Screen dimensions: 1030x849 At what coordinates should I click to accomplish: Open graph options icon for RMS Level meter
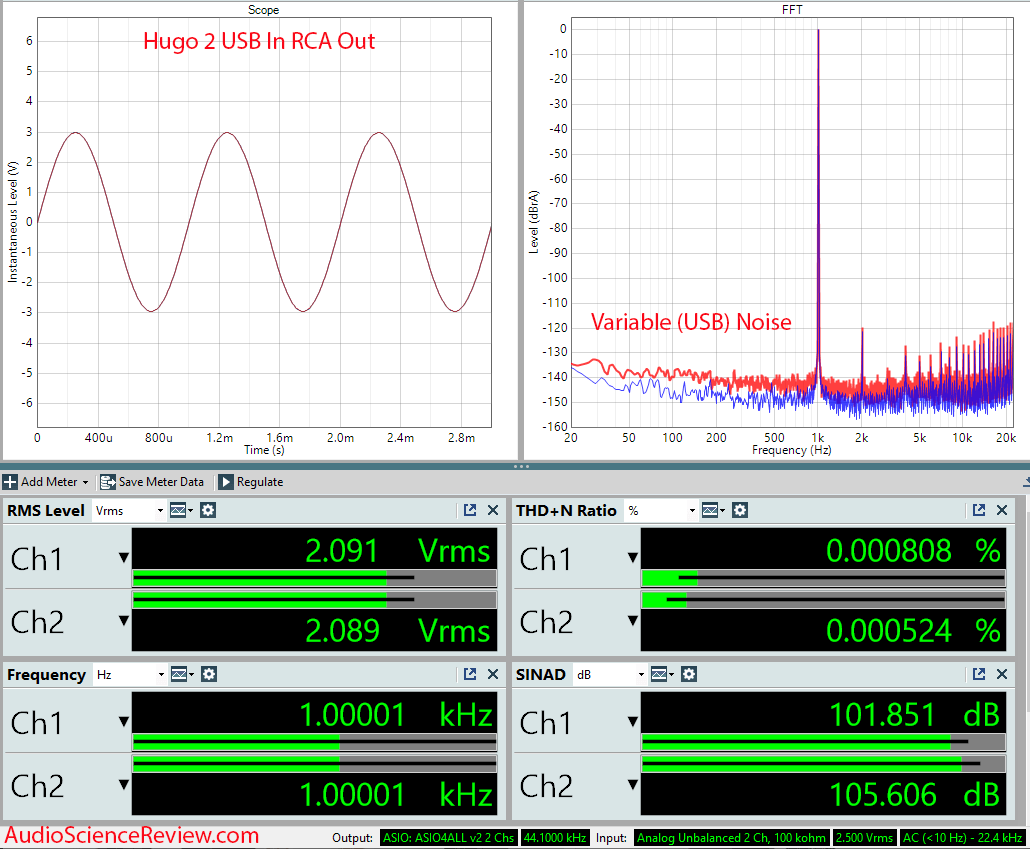click(x=181, y=511)
